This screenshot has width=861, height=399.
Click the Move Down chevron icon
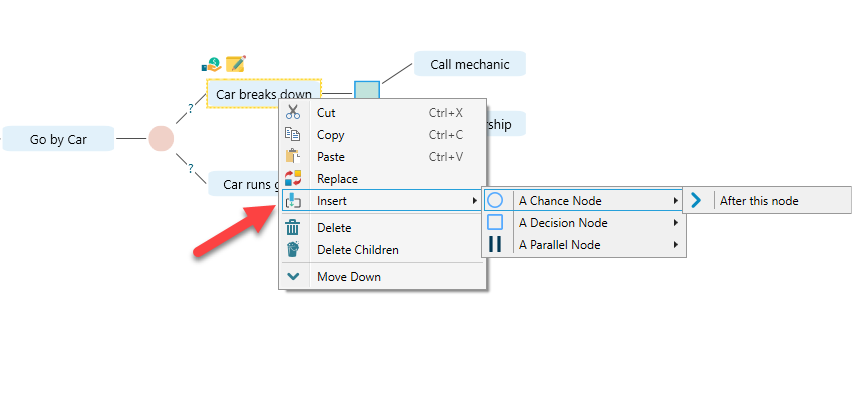point(293,277)
